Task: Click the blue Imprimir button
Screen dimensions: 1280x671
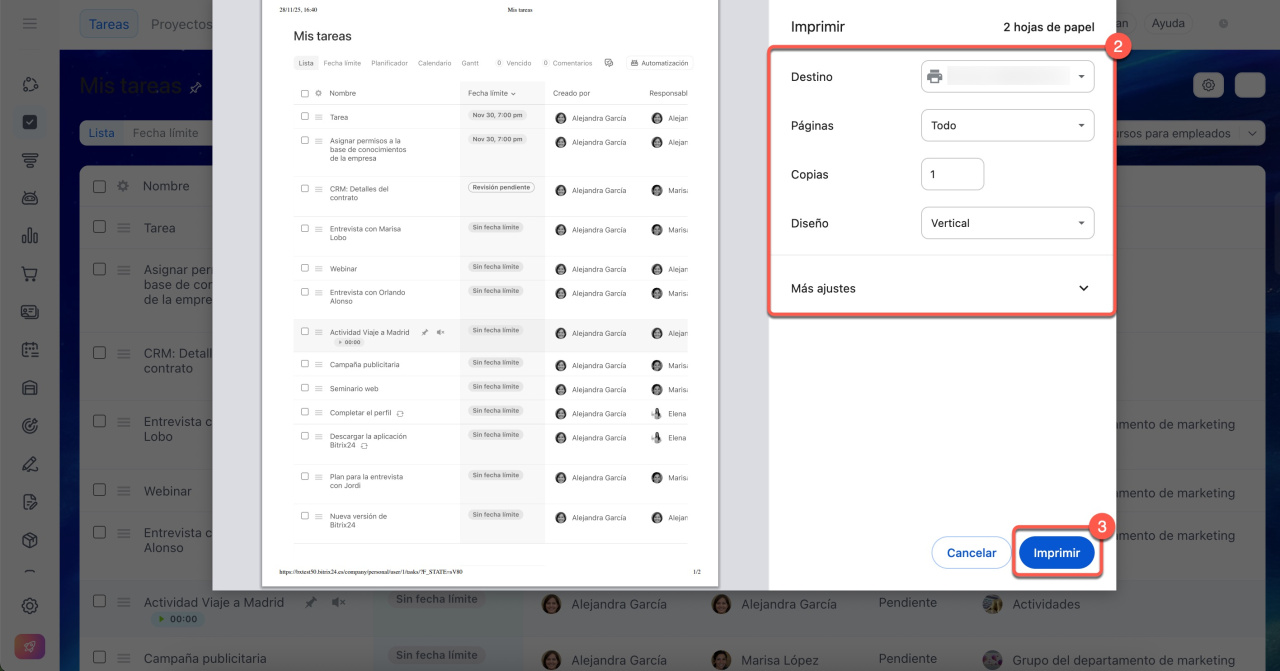Action: [1056, 553]
